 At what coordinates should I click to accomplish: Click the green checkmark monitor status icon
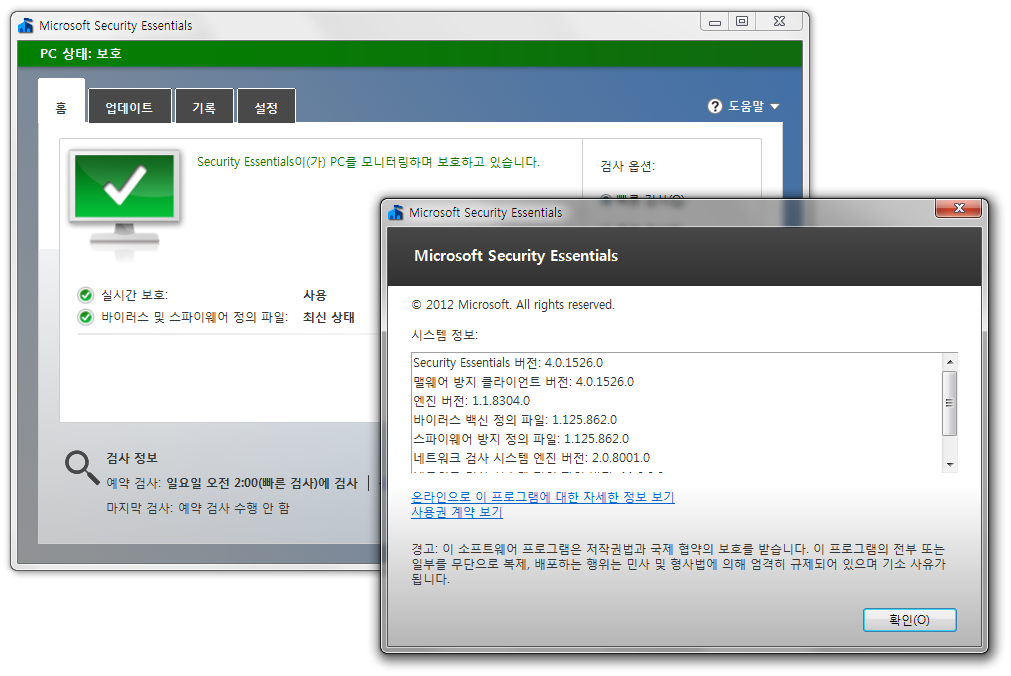pos(124,204)
